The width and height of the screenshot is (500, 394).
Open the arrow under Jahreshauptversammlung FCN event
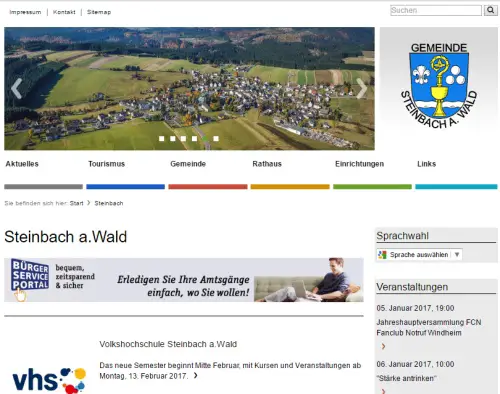(x=383, y=346)
